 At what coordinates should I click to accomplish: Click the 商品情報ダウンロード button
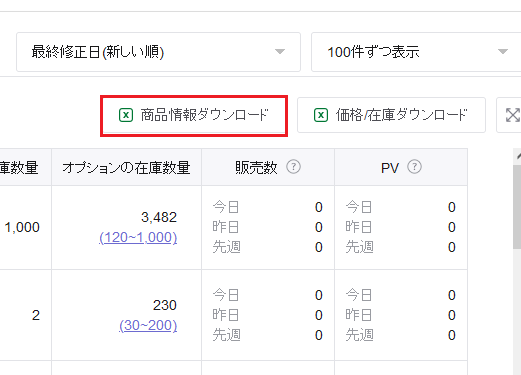pos(194,115)
